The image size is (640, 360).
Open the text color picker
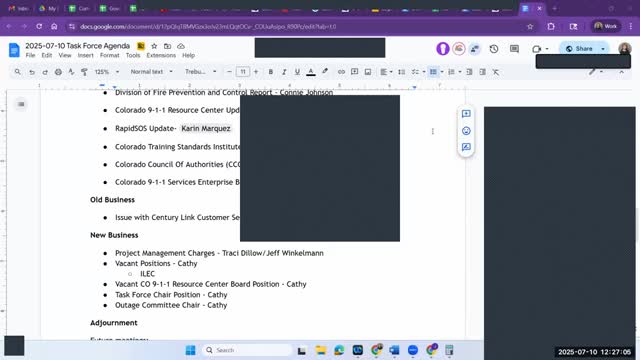click(311, 72)
